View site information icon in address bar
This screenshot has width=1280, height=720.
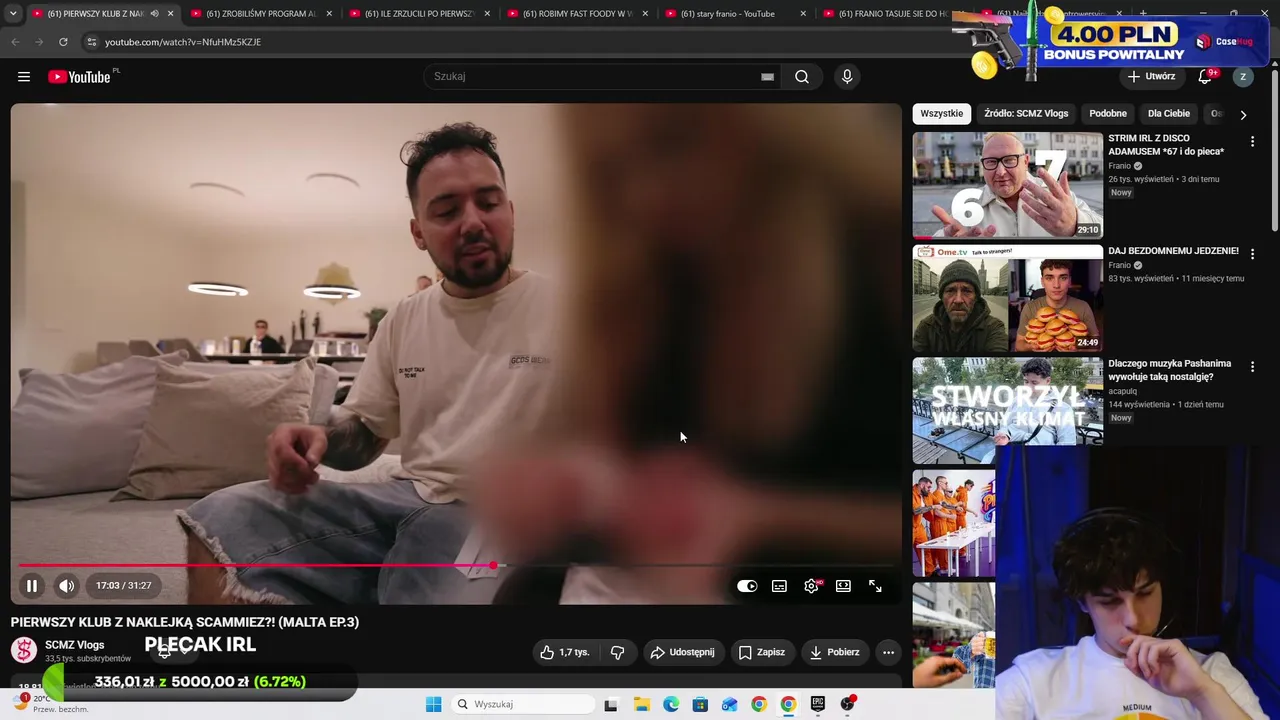(x=91, y=42)
